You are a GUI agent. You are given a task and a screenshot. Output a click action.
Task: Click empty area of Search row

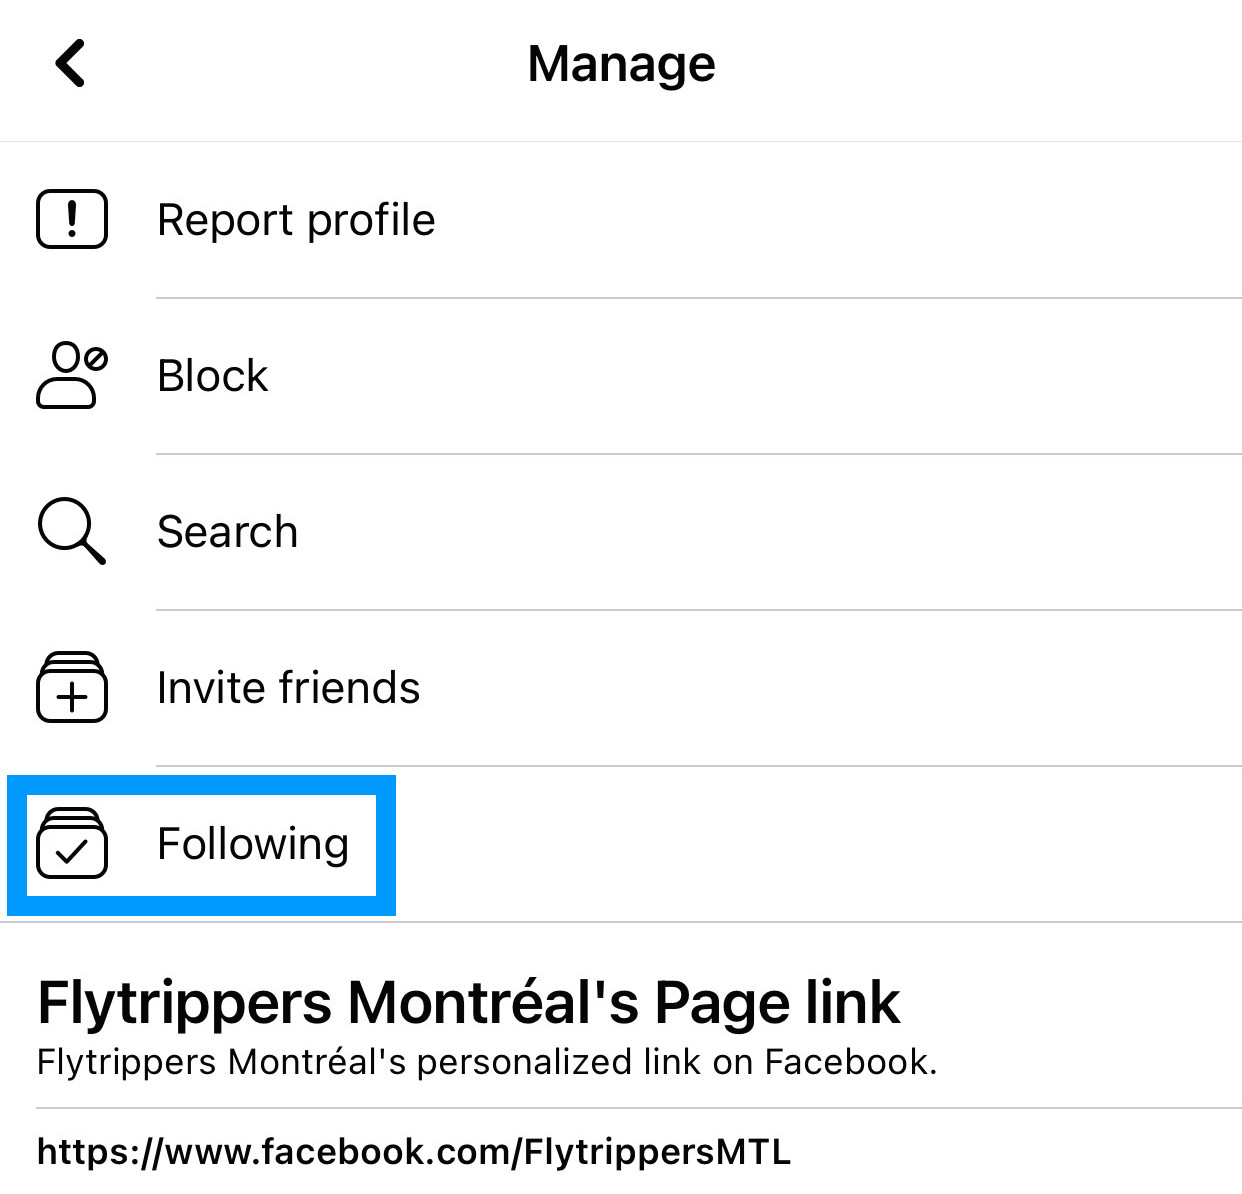coord(770,532)
